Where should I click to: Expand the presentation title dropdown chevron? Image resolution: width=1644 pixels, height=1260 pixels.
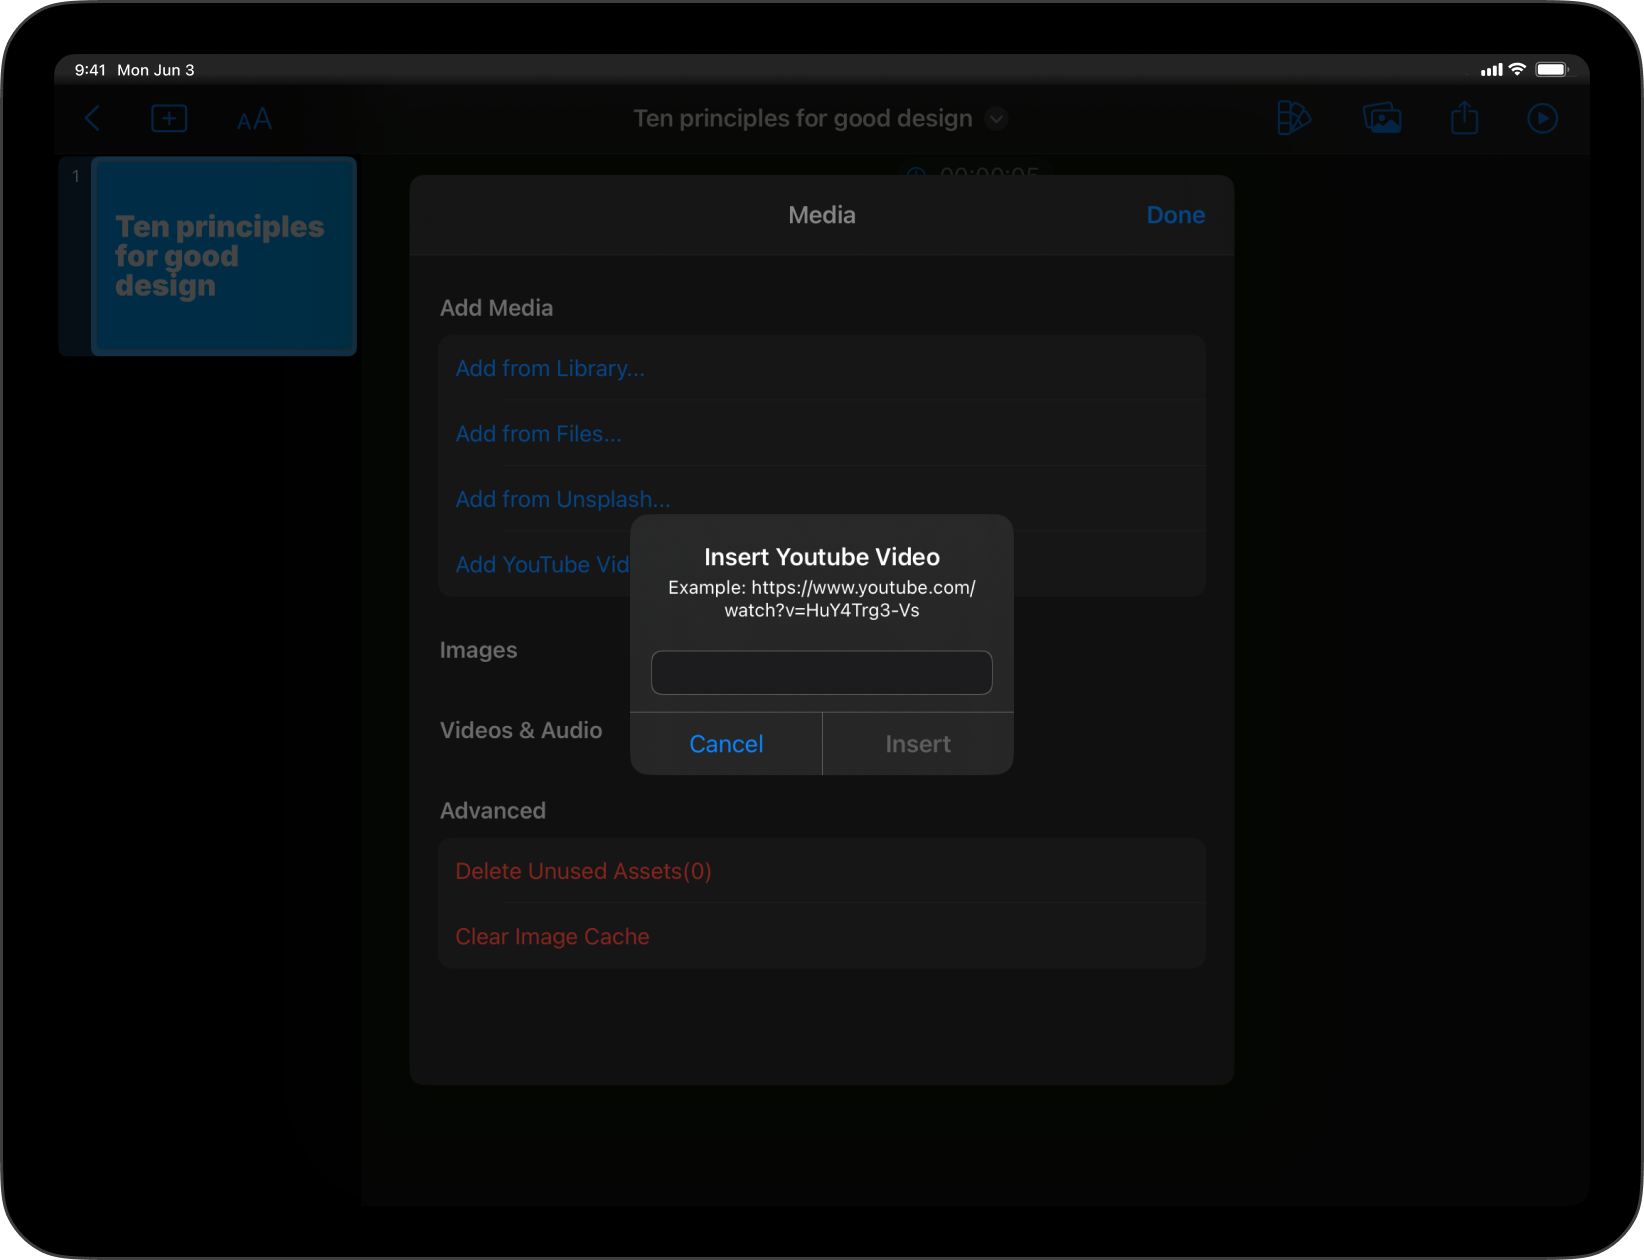tap(996, 119)
